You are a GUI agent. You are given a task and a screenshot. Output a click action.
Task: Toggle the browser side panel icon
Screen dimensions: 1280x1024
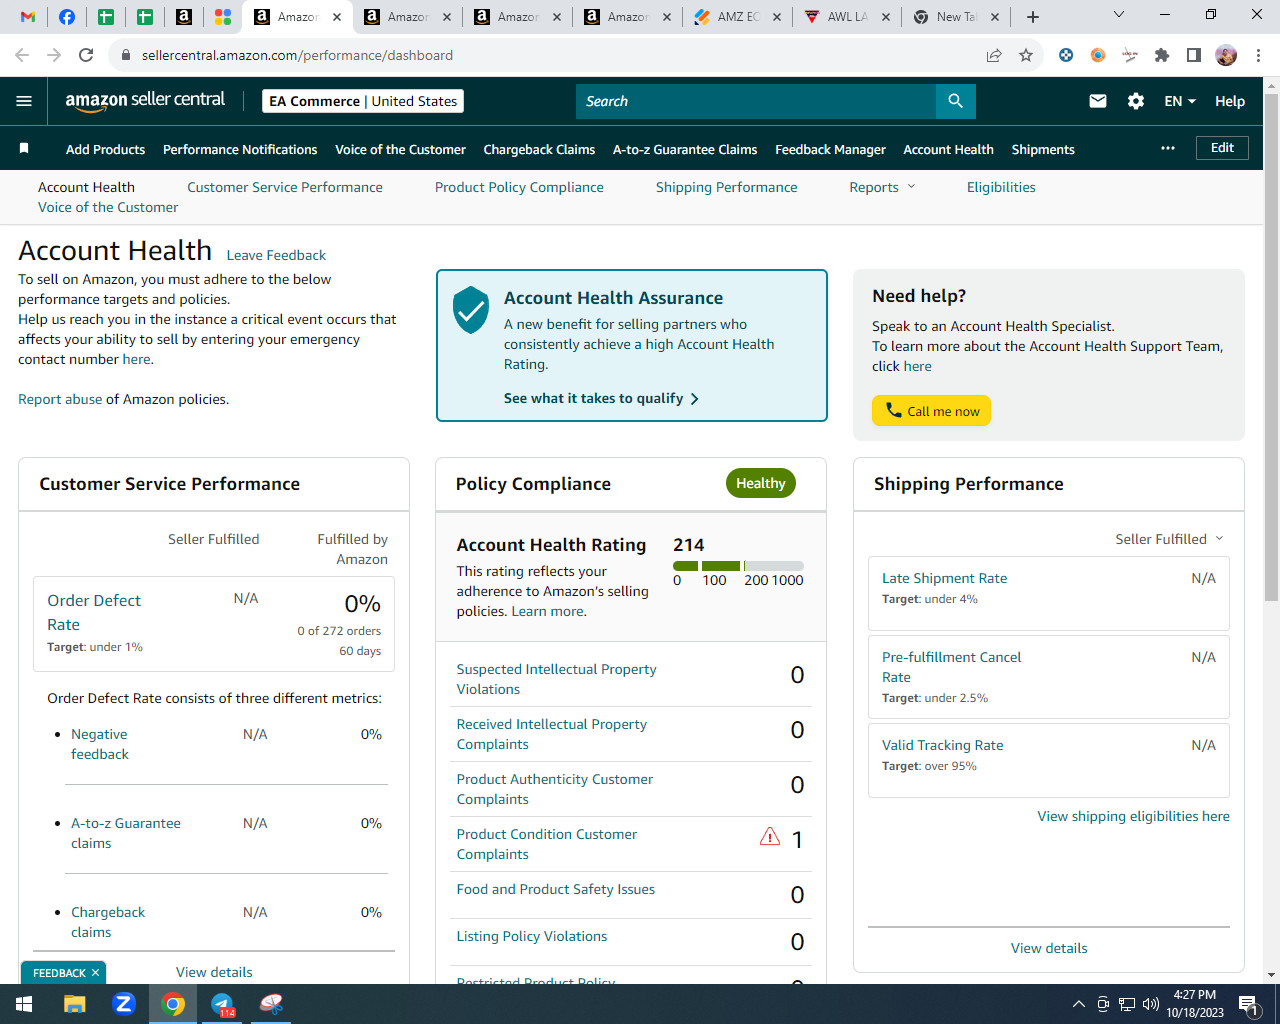[x=1194, y=55]
